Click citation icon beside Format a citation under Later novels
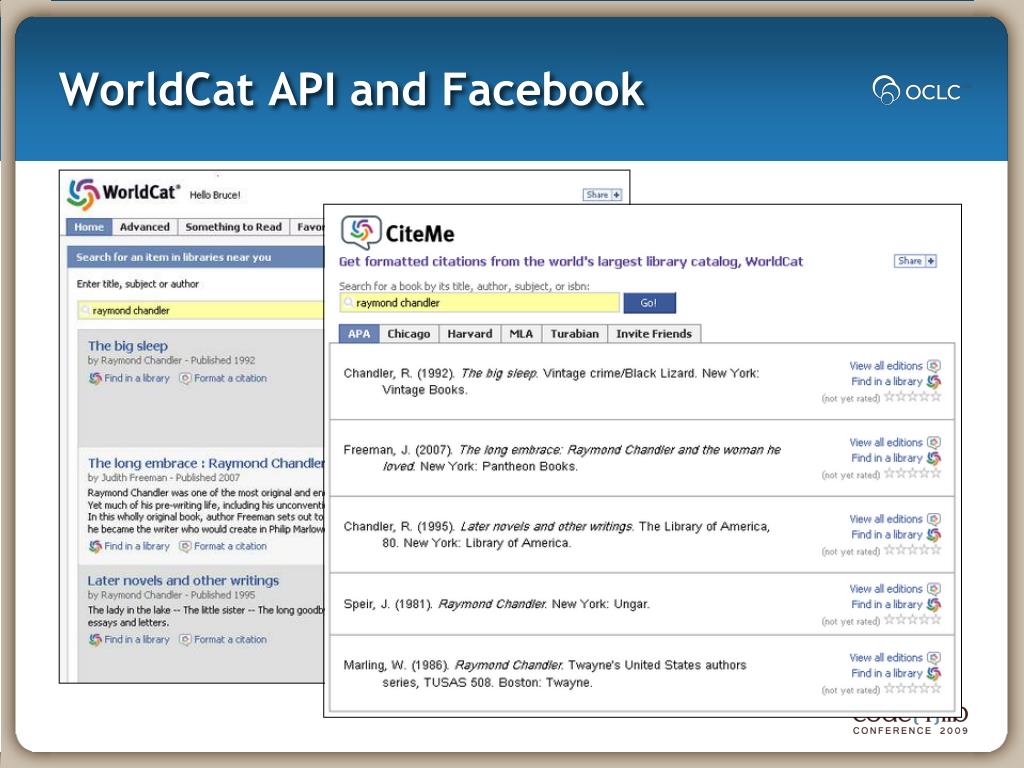This screenshot has height=768, width=1024. [x=185, y=639]
